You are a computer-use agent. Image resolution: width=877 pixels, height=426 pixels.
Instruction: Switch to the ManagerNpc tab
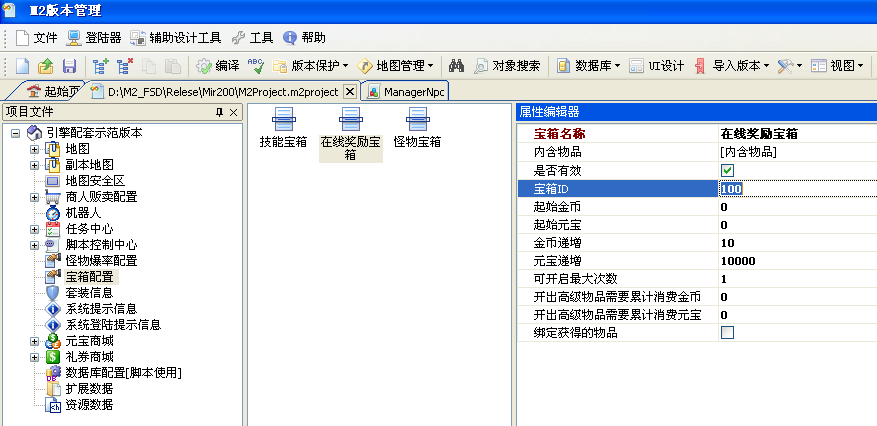click(407, 92)
